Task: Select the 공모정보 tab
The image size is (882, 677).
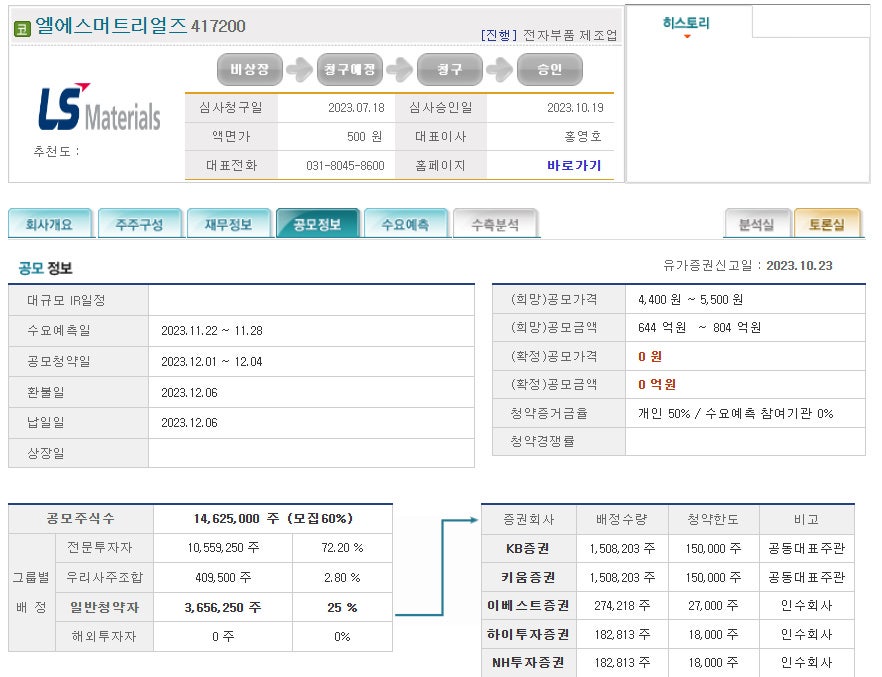Action: coord(317,224)
